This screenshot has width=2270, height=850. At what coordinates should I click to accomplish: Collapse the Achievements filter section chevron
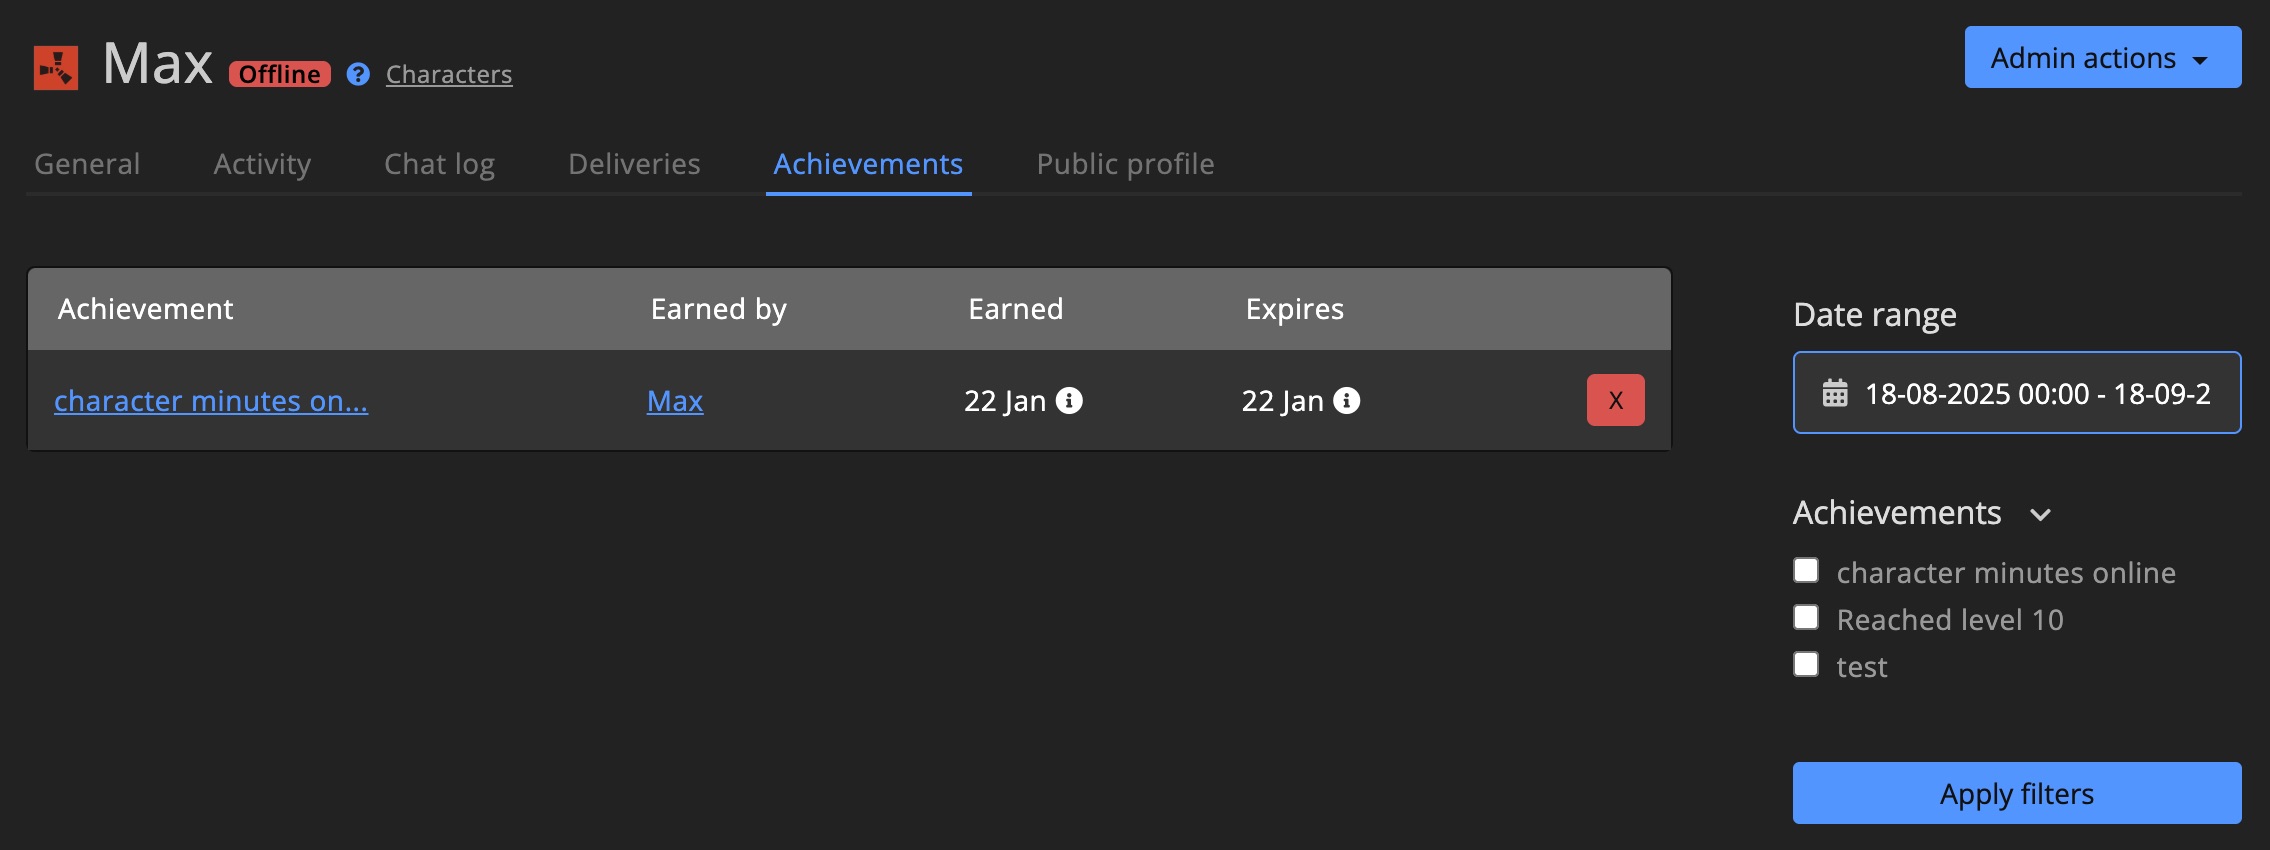(2041, 515)
